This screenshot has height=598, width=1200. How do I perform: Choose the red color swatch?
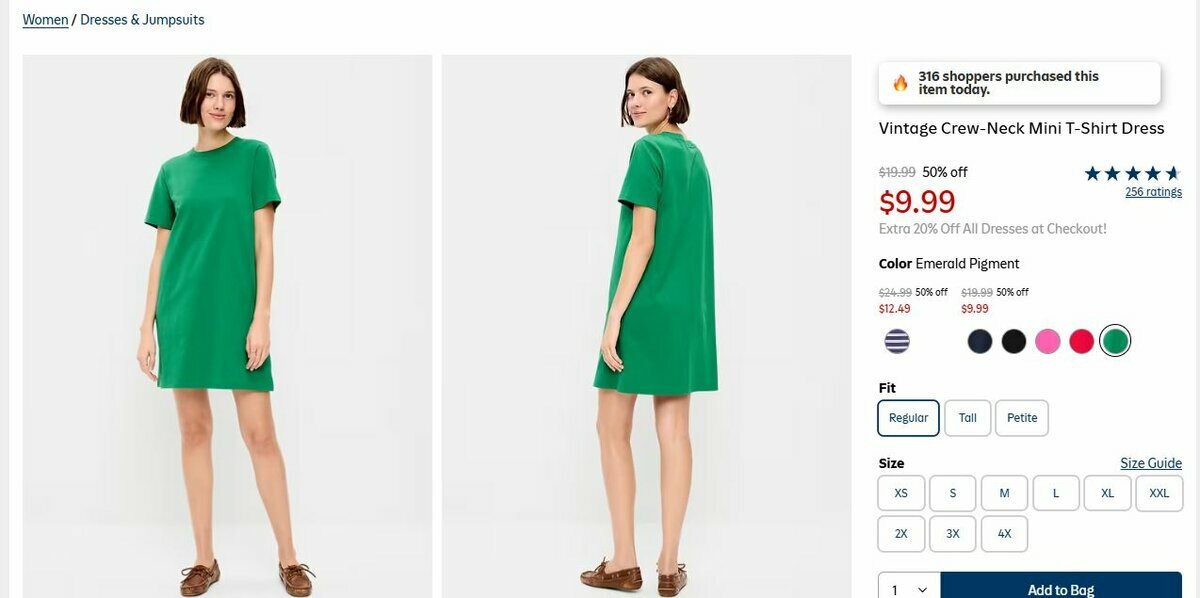click(x=1081, y=342)
